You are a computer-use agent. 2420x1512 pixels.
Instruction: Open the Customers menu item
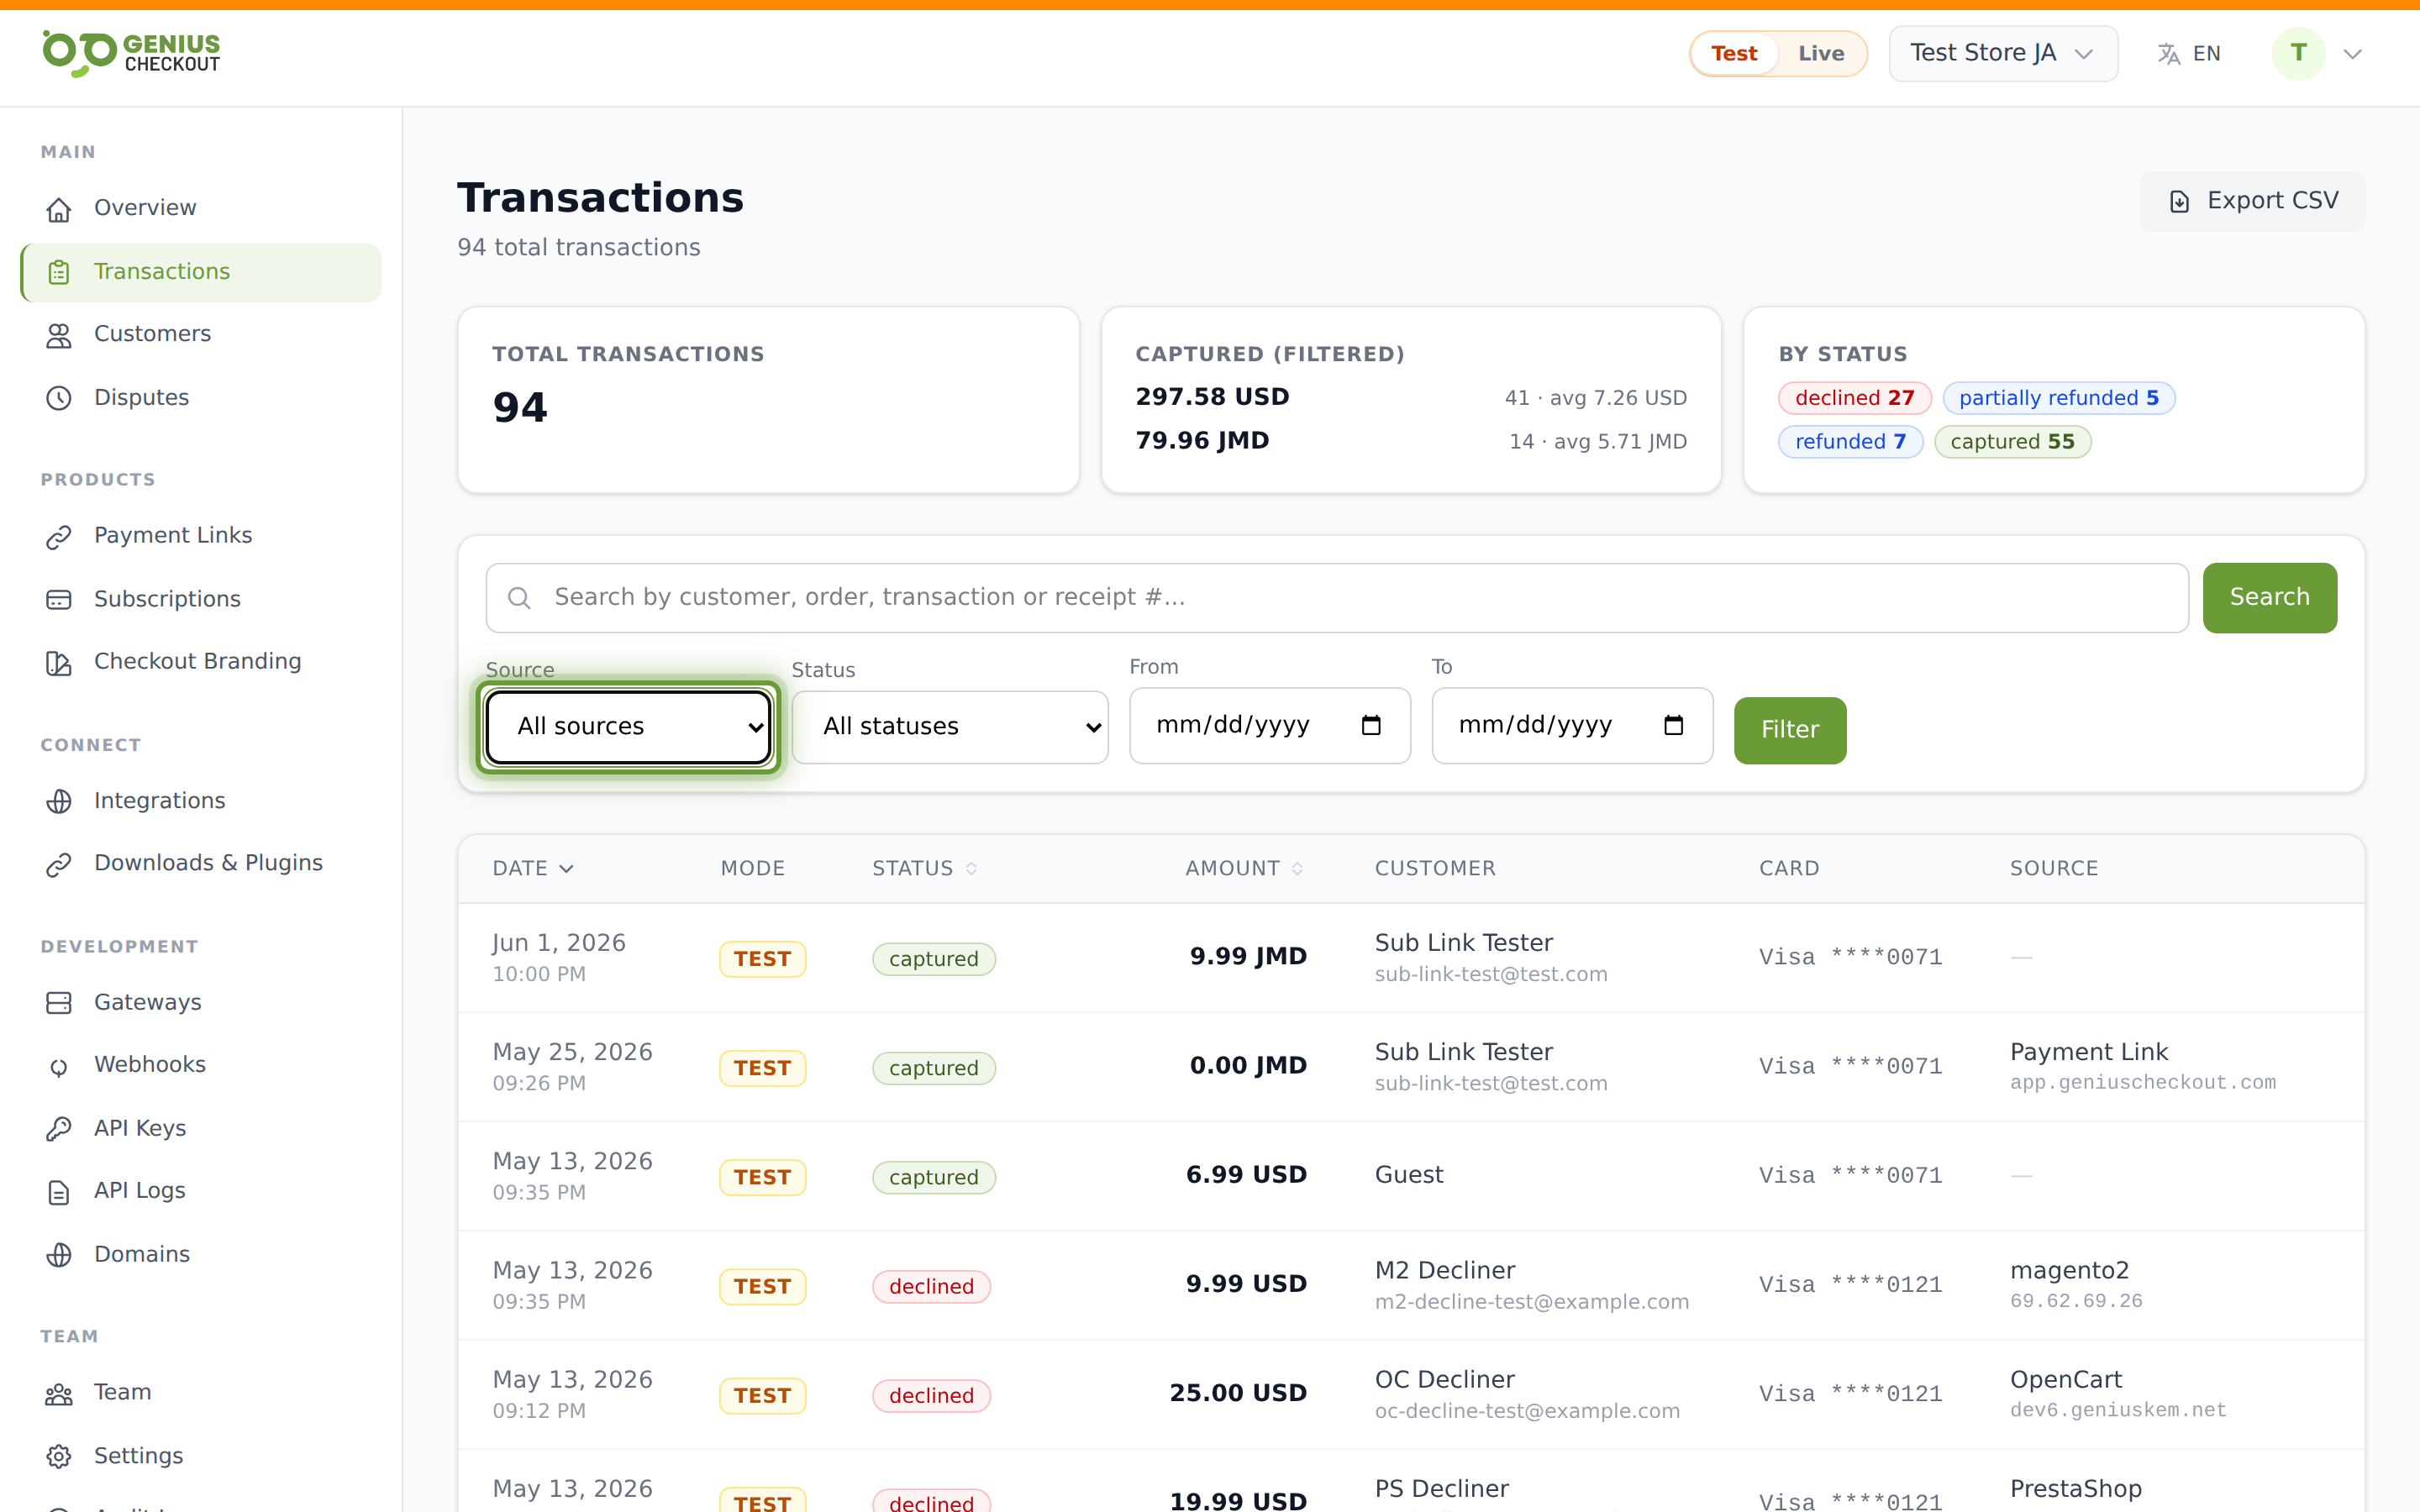(x=201, y=334)
